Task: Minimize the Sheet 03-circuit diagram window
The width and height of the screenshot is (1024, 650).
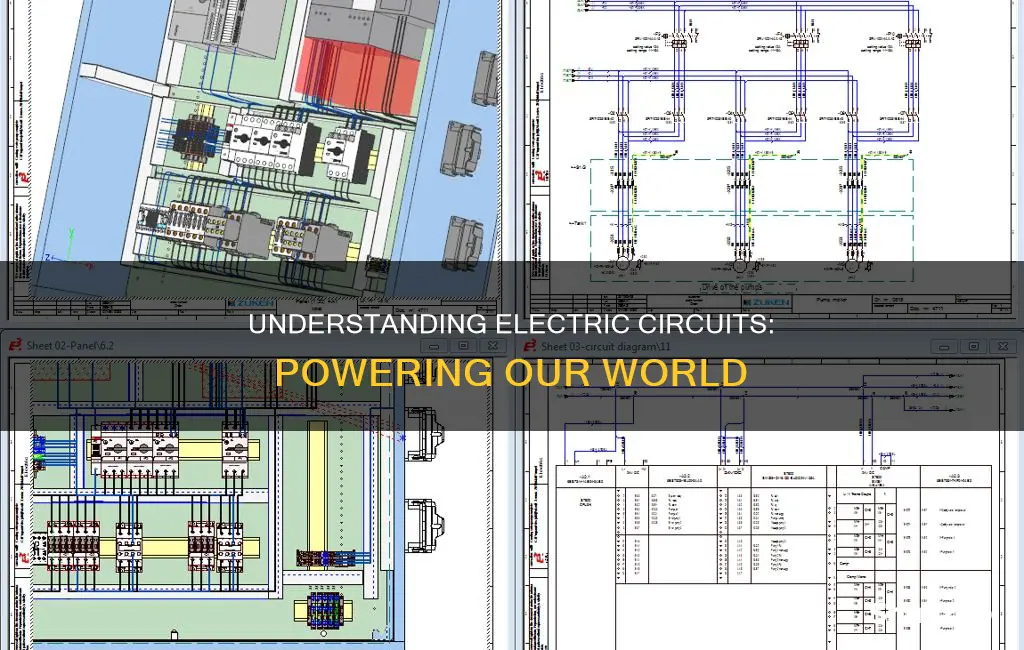Action: tap(944, 346)
